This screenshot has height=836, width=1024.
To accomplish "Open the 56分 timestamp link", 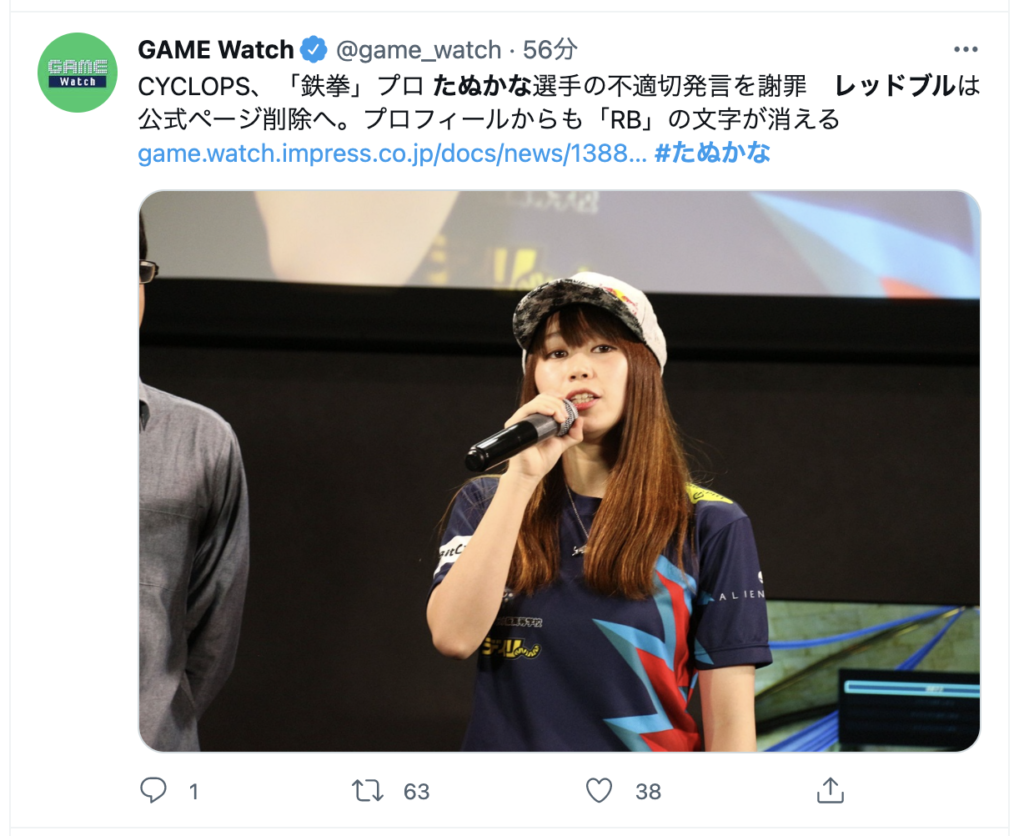I will tap(550, 50).
